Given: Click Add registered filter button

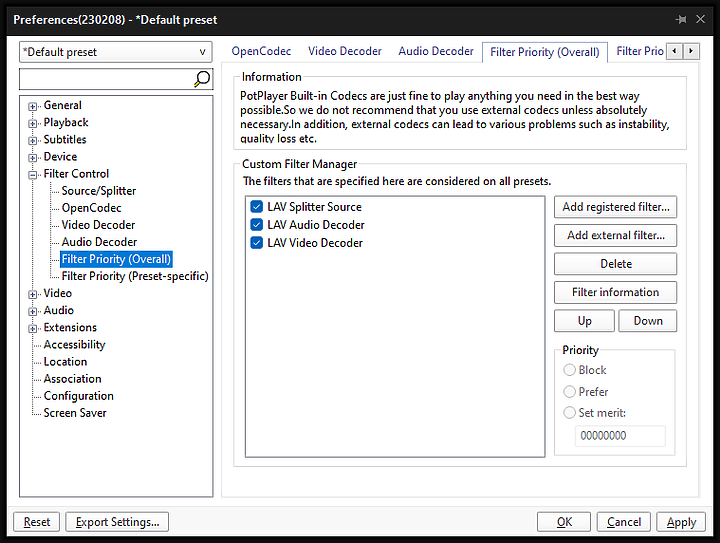Looking at the screenshot, I should 615,207.
